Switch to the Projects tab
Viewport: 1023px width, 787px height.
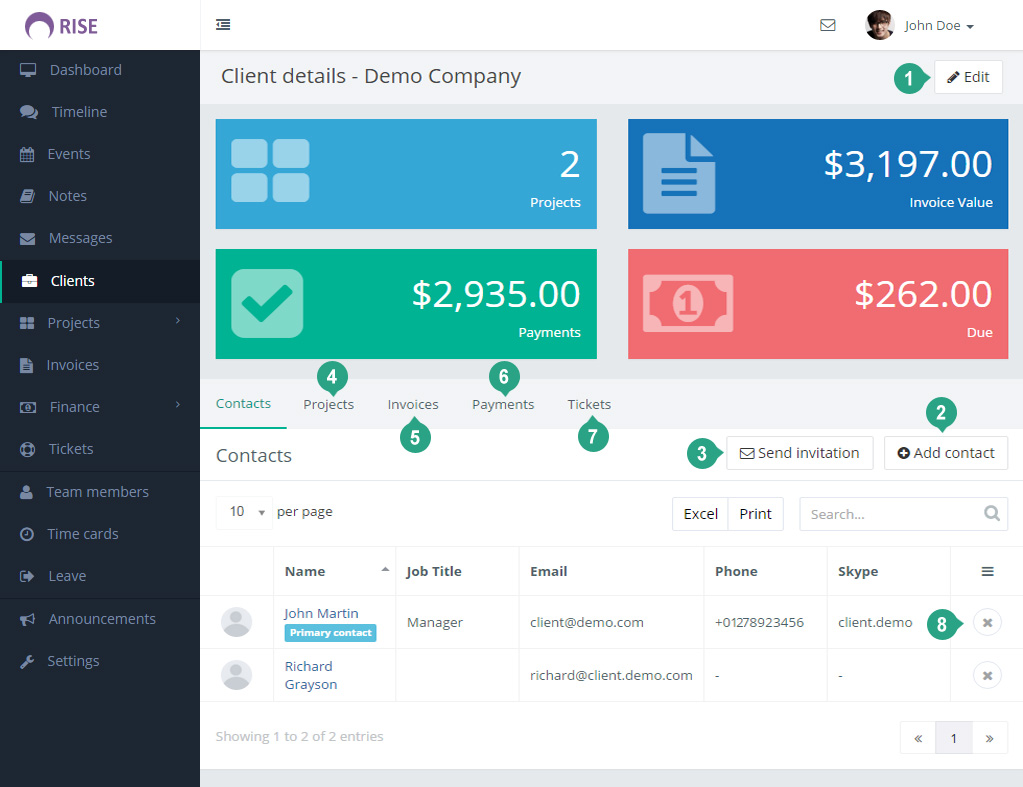point(328,405)
